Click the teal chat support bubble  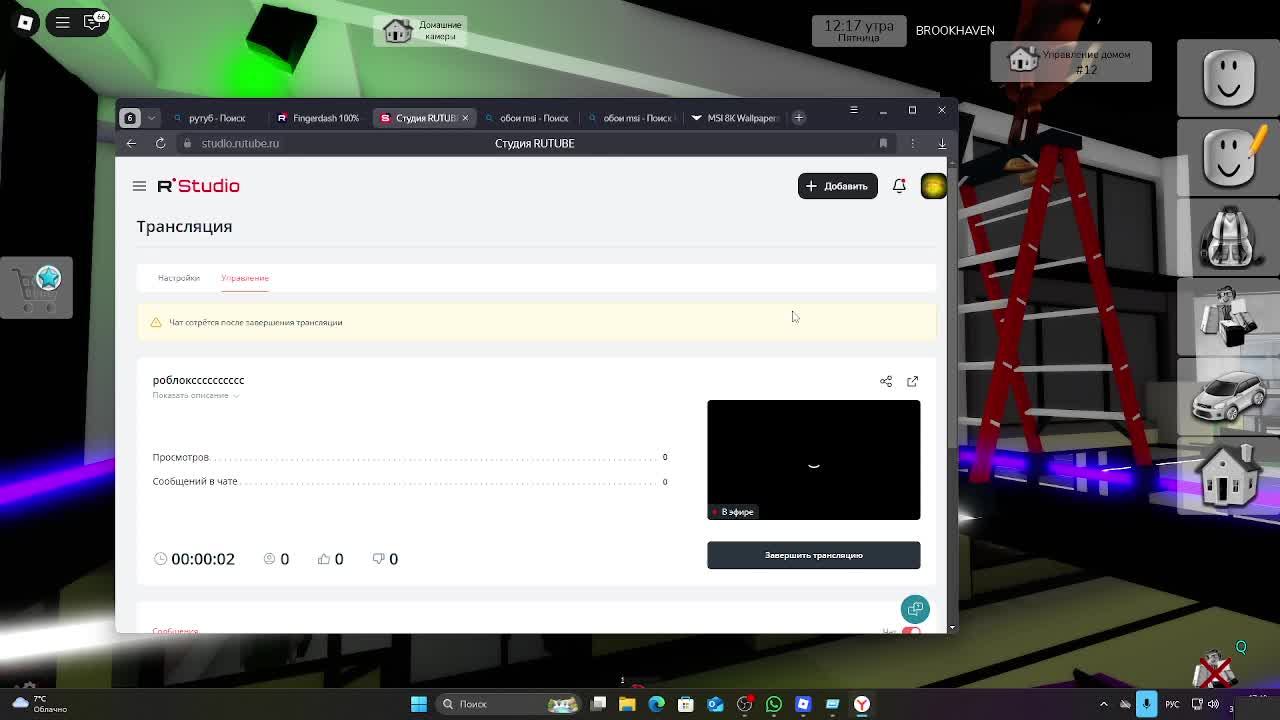[915, 609]
